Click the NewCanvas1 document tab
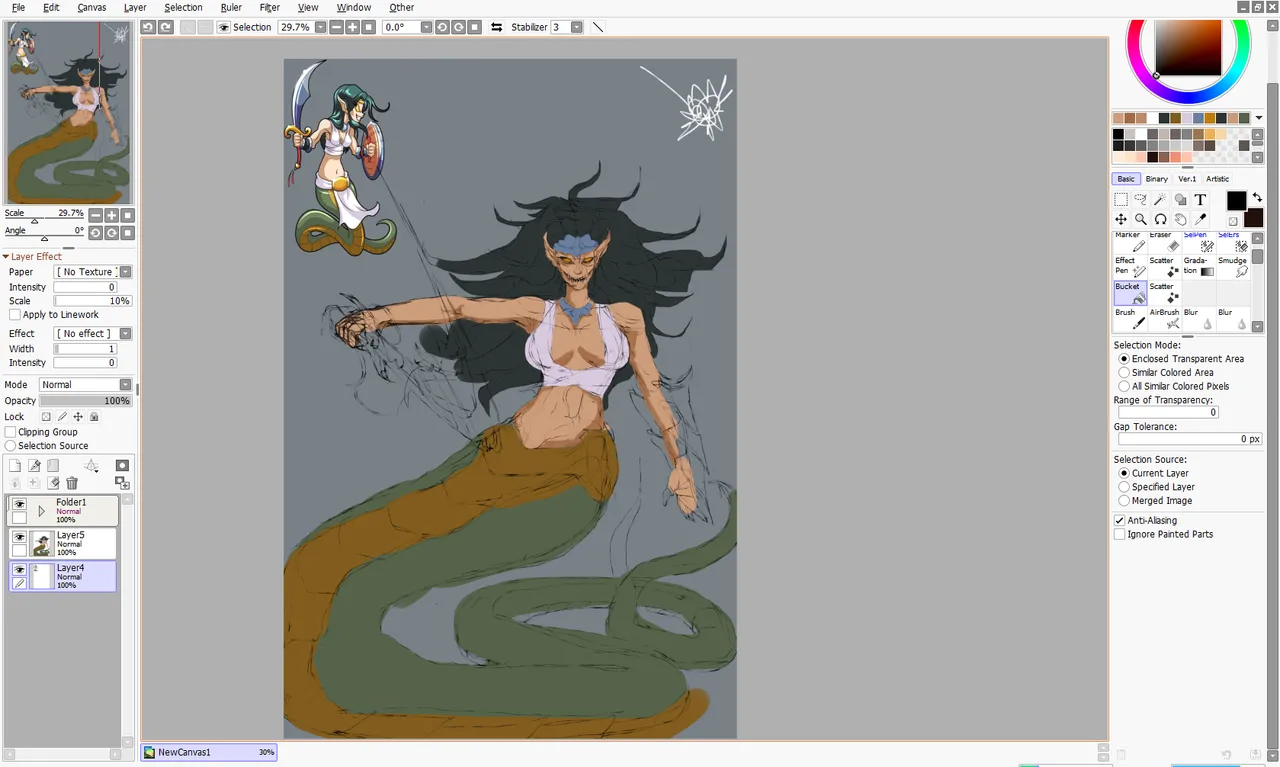1280x767 pixels. point(208,752)
